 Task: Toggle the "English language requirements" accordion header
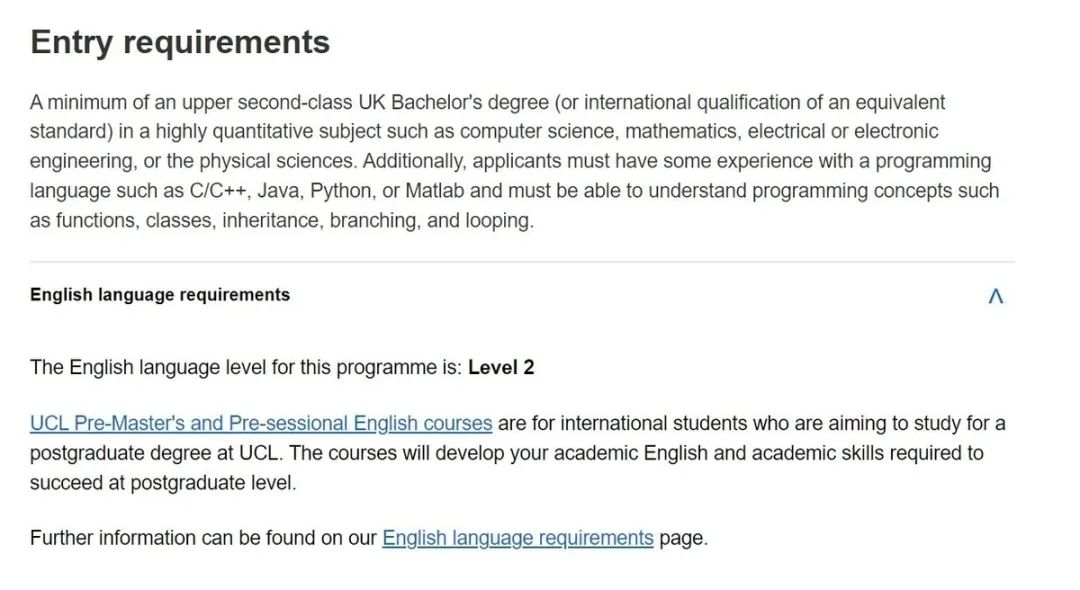click(521, 295)
